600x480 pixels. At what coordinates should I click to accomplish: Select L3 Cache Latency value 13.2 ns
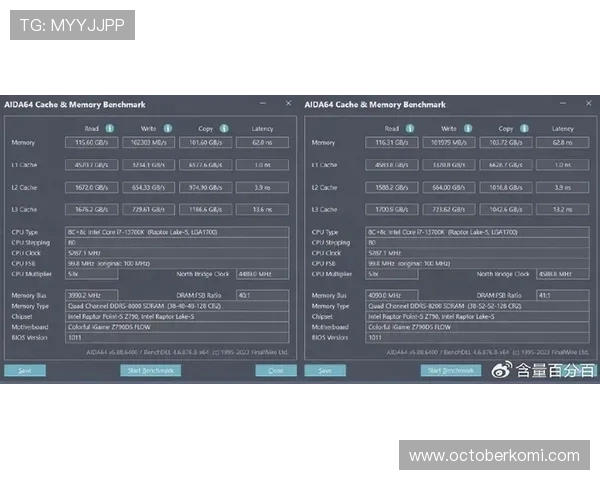click(562, 210)
